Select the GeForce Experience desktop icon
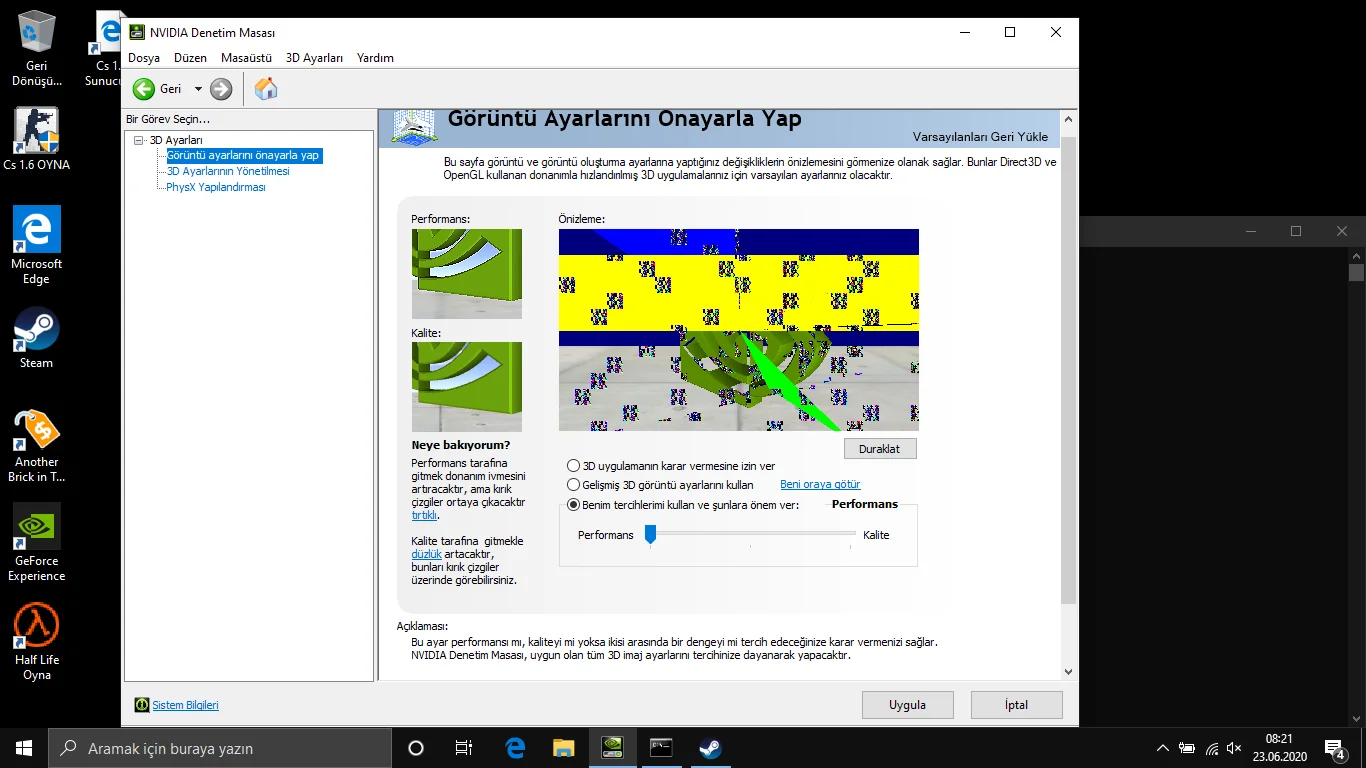Image resolution: width=1366 pixels, height=768 pixels. tap(37, 543)
